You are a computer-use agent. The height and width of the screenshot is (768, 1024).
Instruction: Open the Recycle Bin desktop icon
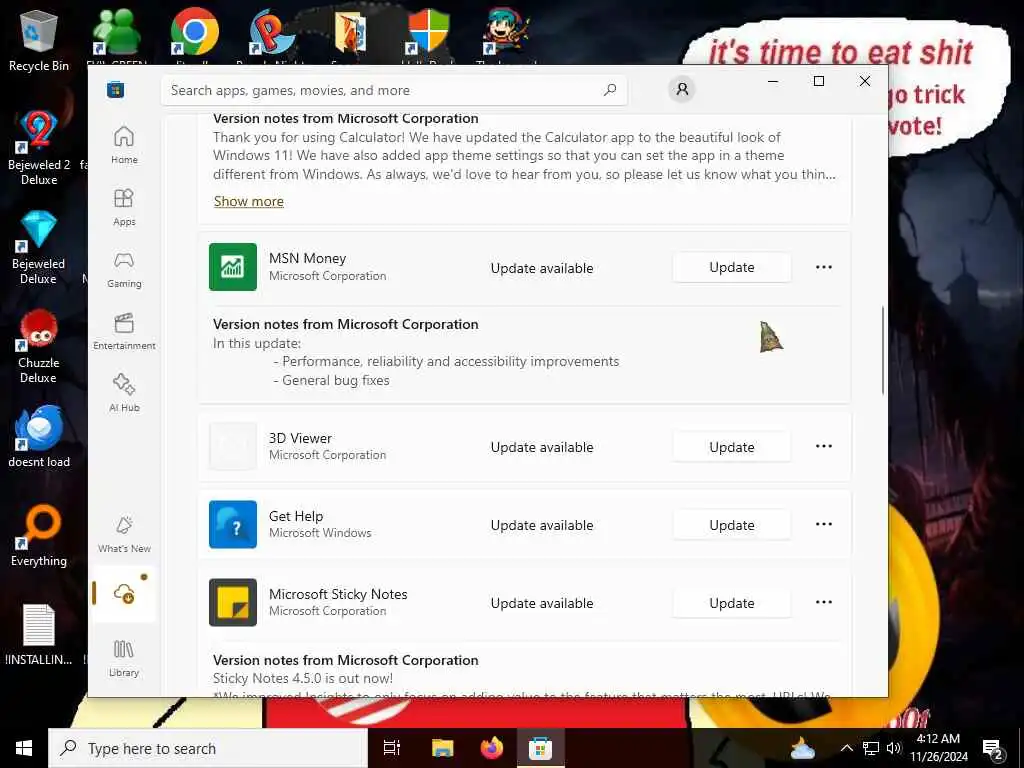pyautogui.click(x=39, y=41)
